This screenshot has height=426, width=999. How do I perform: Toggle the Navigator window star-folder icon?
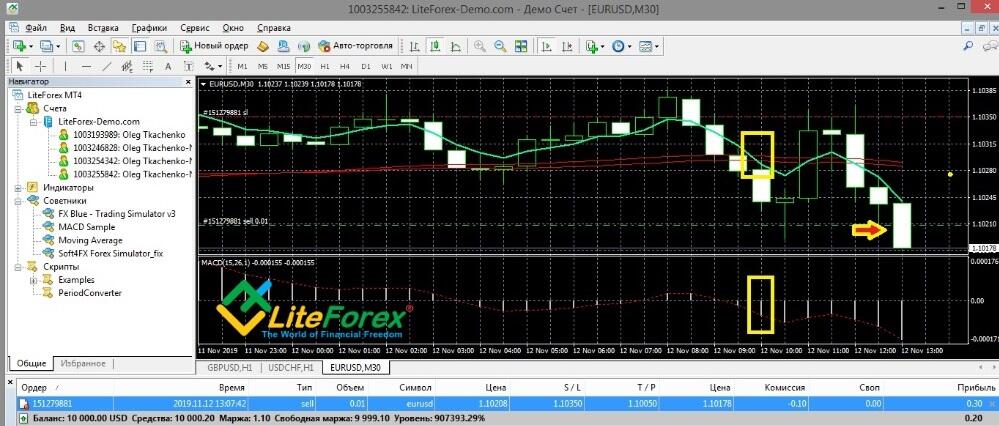pos(119,46)
